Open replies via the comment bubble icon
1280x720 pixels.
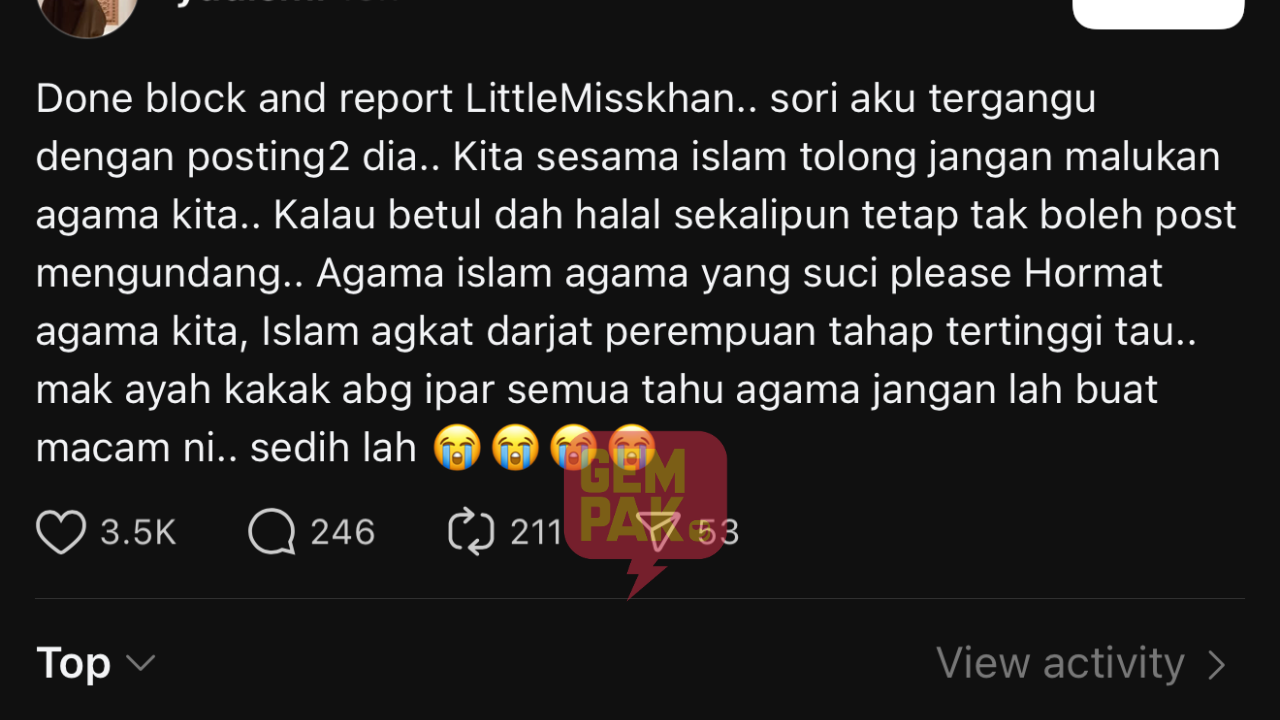(x=272, y=532)
